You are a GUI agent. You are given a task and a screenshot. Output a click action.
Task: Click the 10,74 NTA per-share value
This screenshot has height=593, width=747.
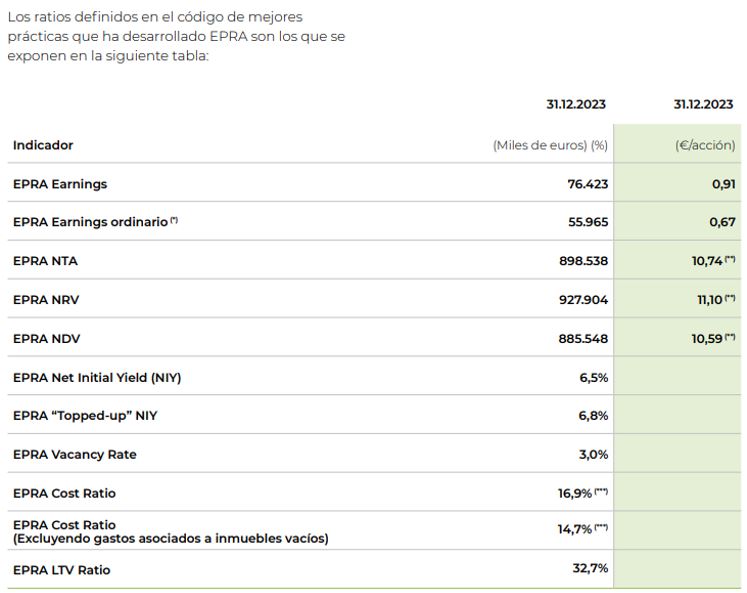click(708, 261)
